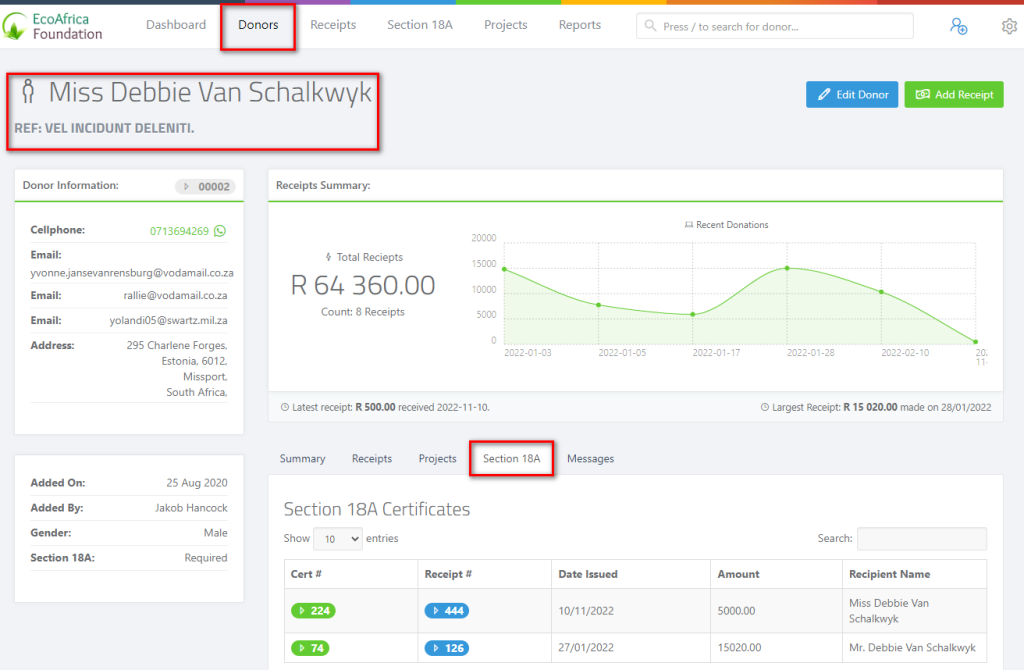
Task: Click email rallie@vodamail.co.za
Action: [x=175, y=296]
